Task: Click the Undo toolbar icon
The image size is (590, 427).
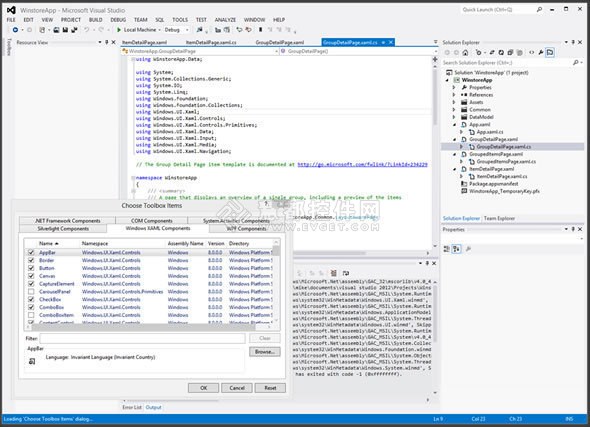Action: pos(87,30)
